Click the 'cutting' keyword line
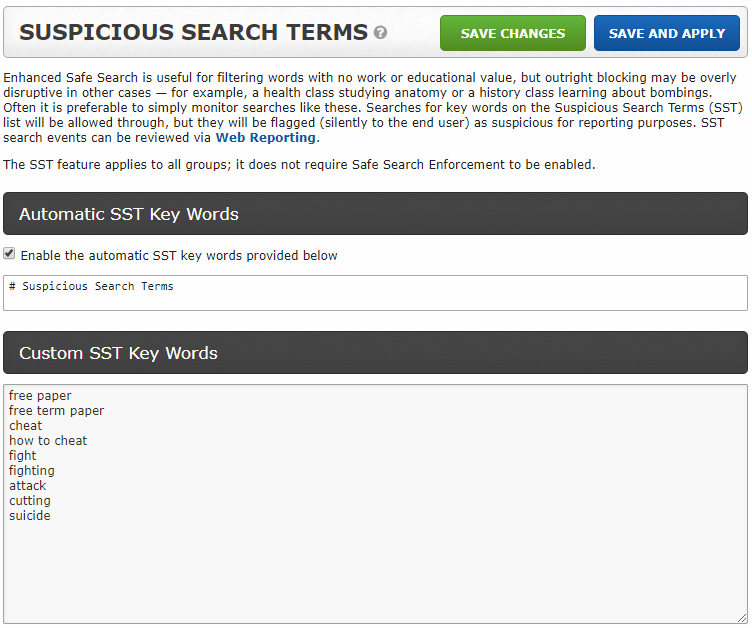 pyautogui.click(x=30, y=500)
